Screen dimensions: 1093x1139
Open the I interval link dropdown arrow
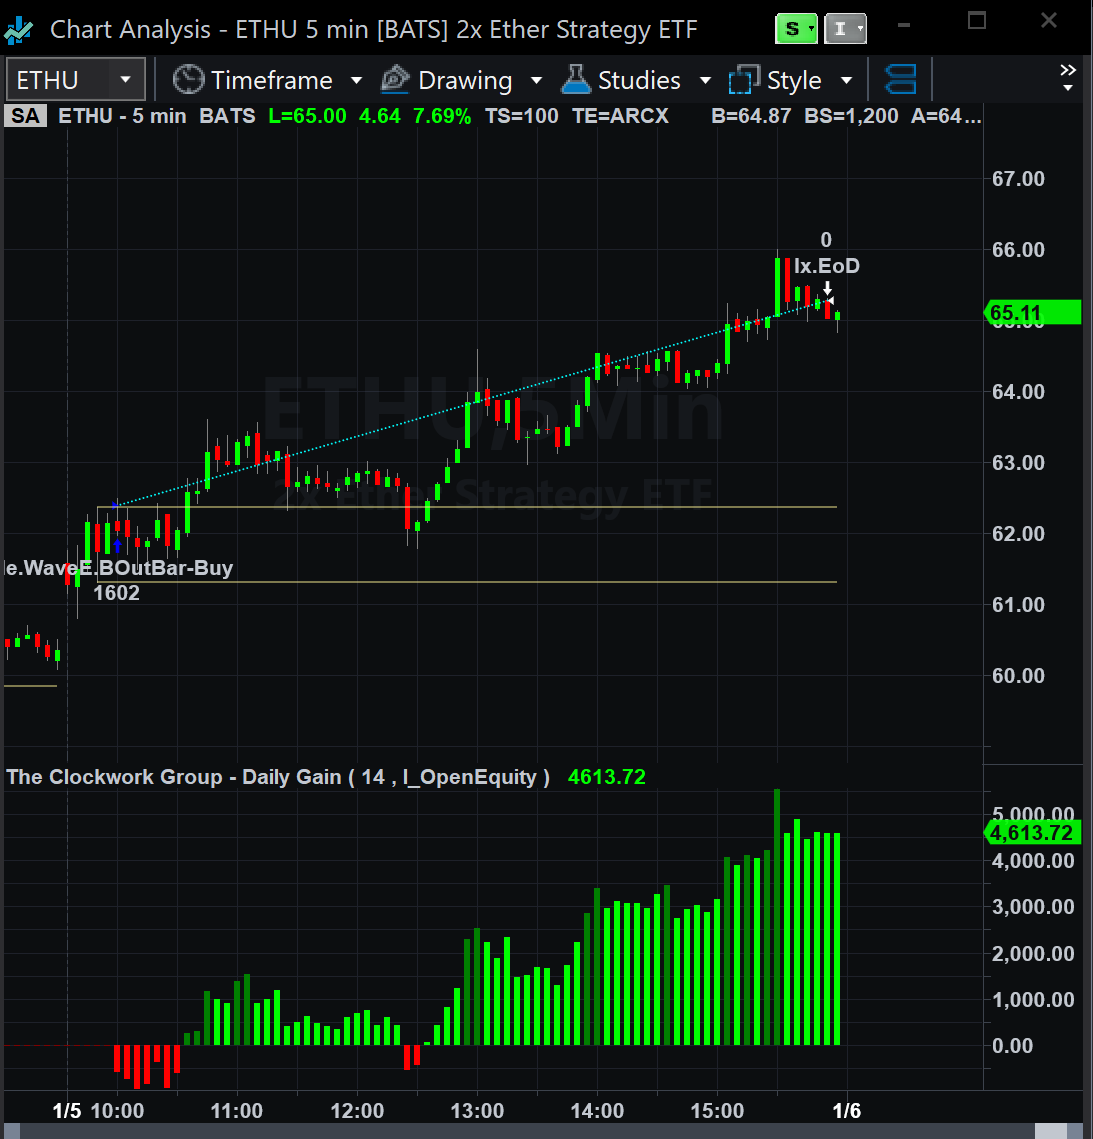tap(860, 29)
